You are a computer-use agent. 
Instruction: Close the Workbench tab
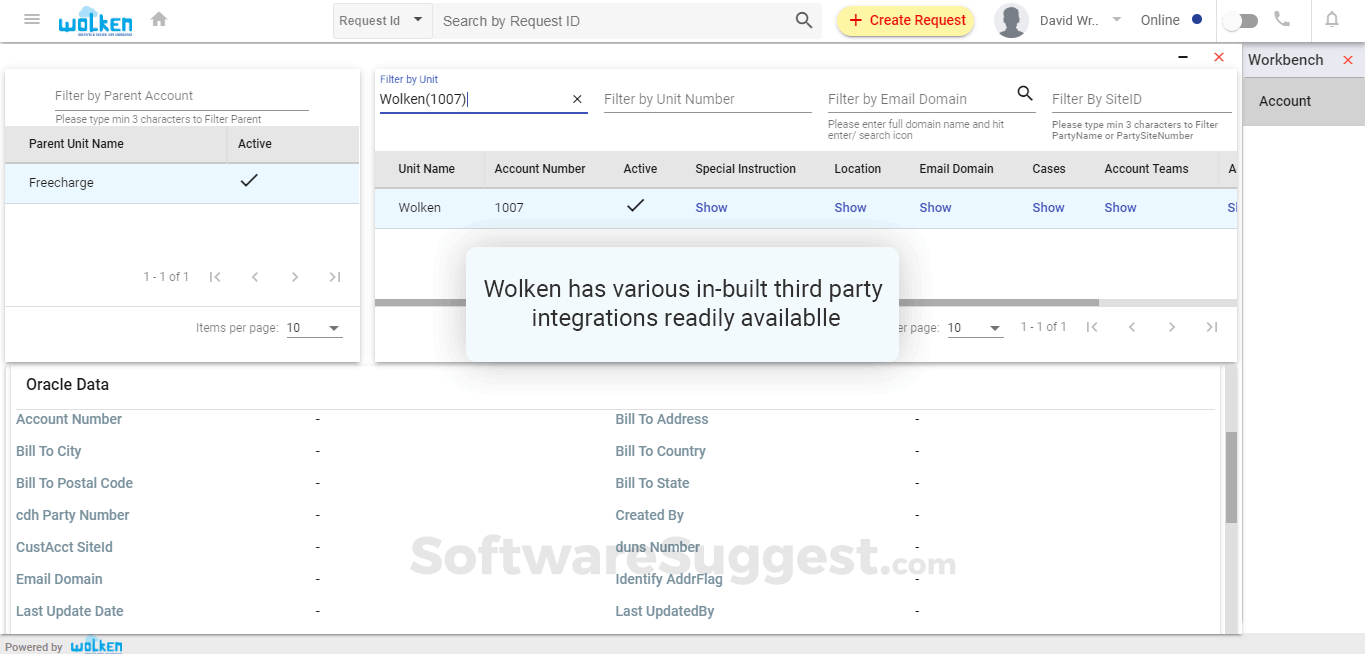(x=1348, y=60)
